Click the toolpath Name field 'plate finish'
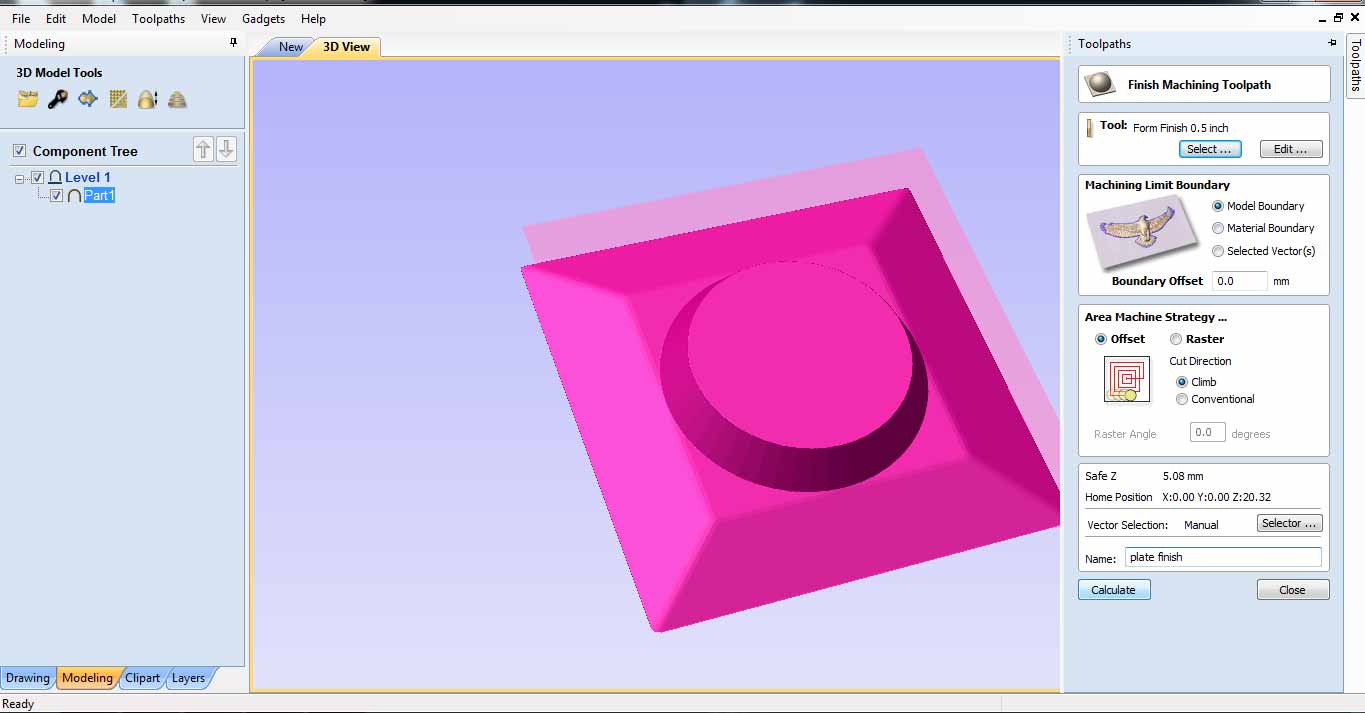The width and height of the screenshot is (1365, 713). (x=1223, y=557)
